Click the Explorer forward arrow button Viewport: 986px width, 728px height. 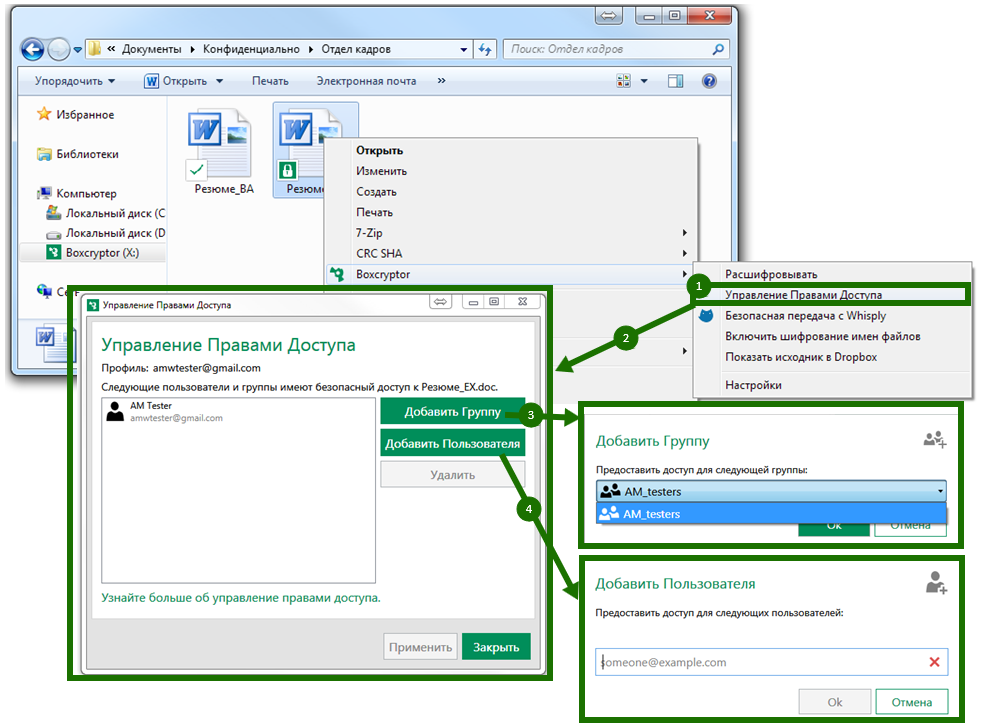coord(58,49)
